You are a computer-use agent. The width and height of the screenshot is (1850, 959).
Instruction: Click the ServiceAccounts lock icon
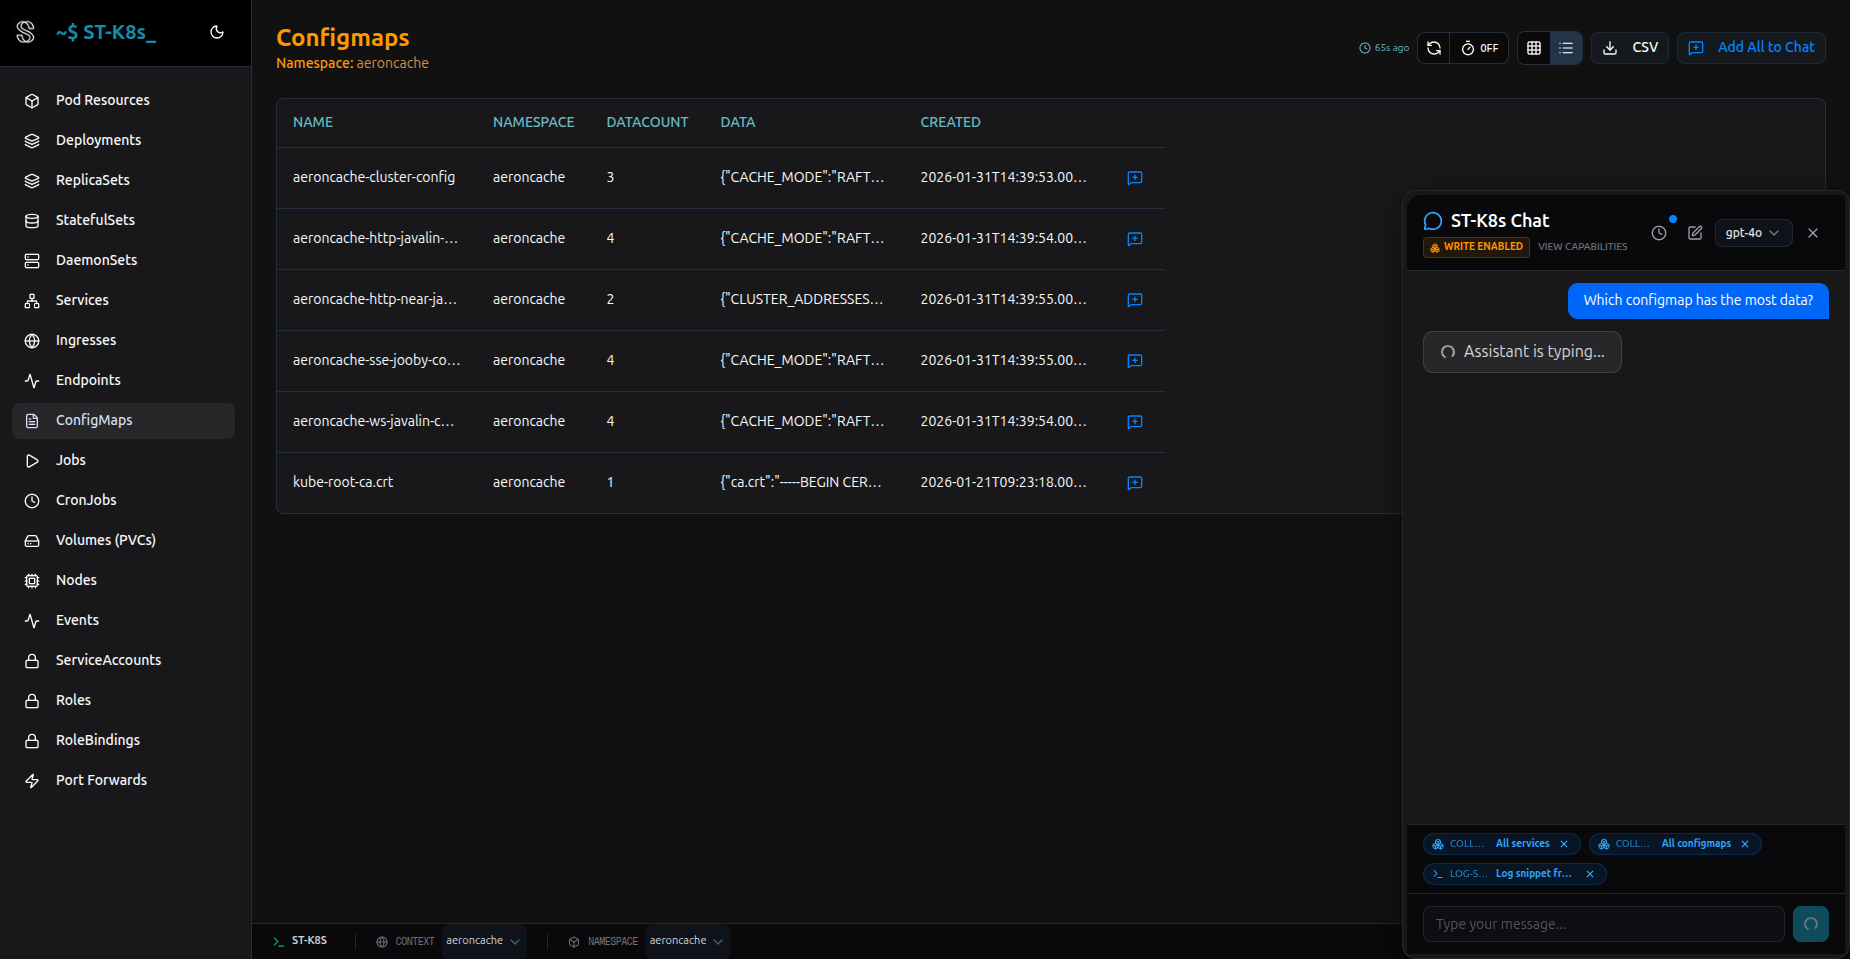coord(32,661)
